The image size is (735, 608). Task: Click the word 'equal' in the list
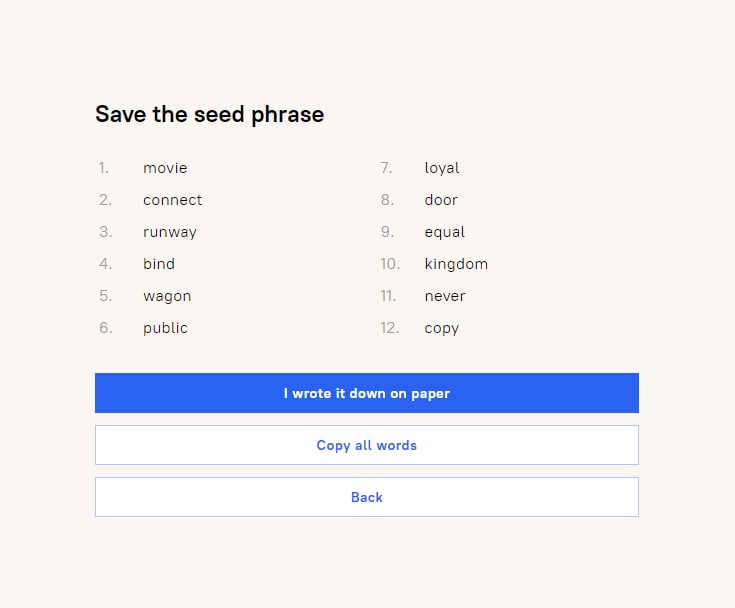coord(445,232)
